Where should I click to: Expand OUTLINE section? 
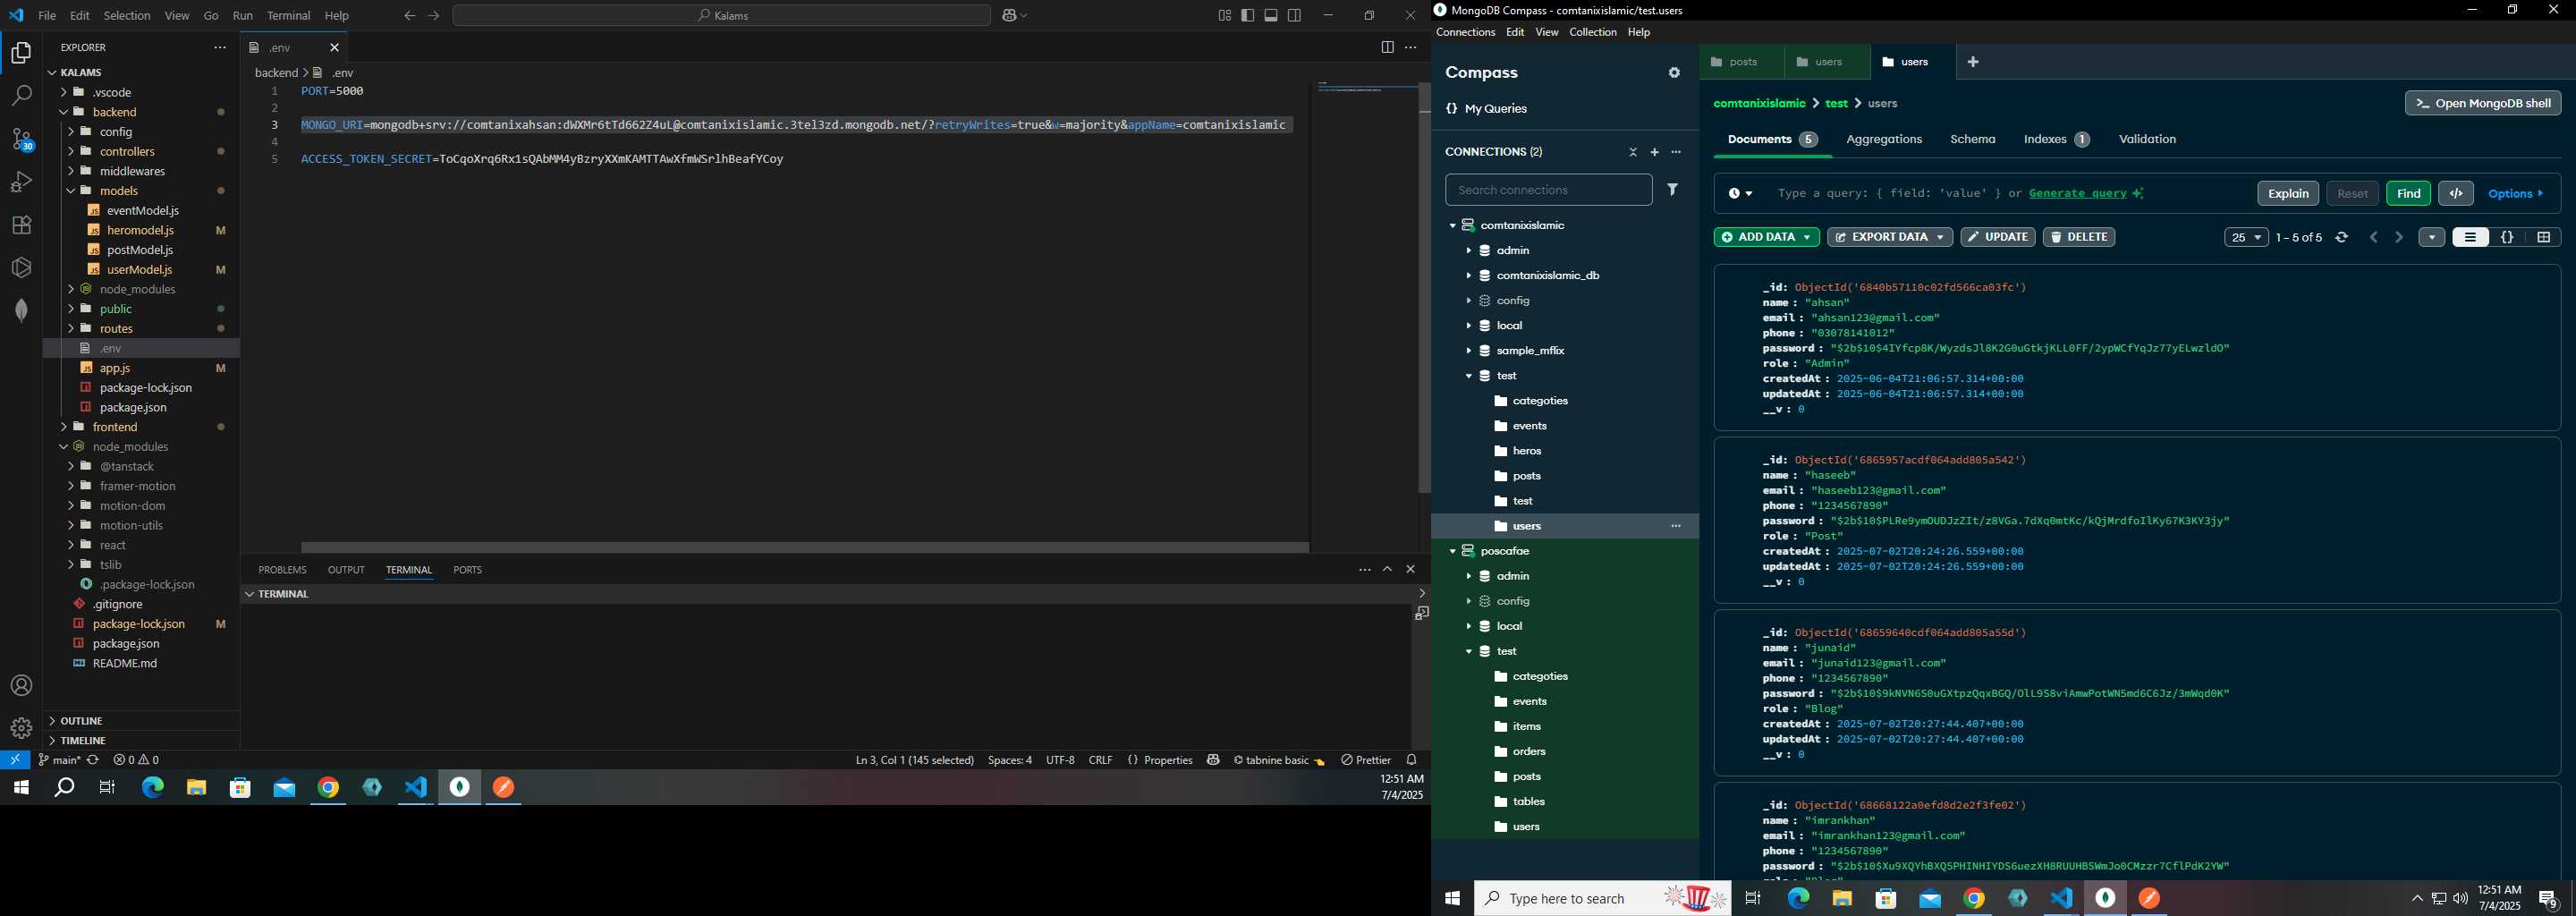tap(81, 721)
